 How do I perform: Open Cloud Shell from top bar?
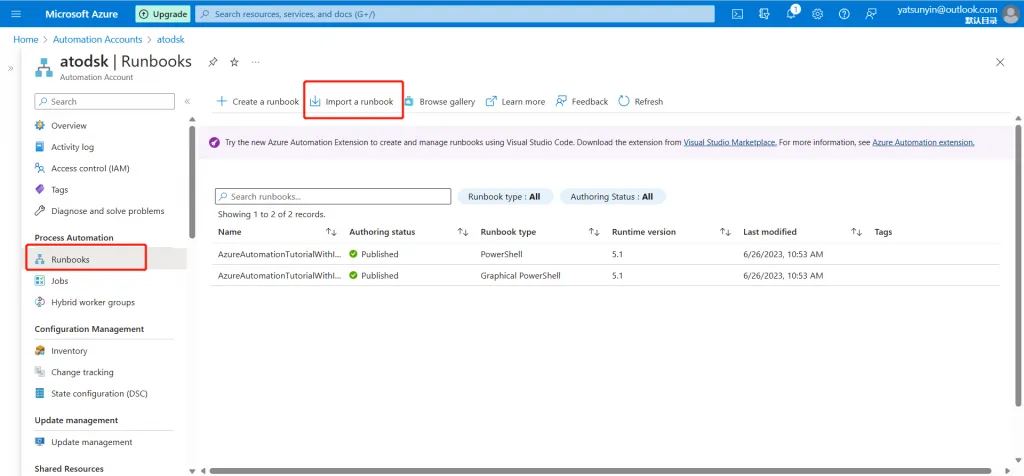point(737,14)
